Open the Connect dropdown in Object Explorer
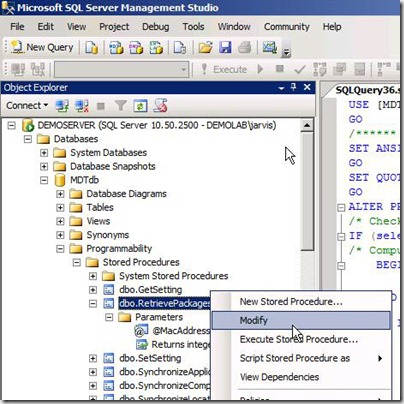 point(27,106)
